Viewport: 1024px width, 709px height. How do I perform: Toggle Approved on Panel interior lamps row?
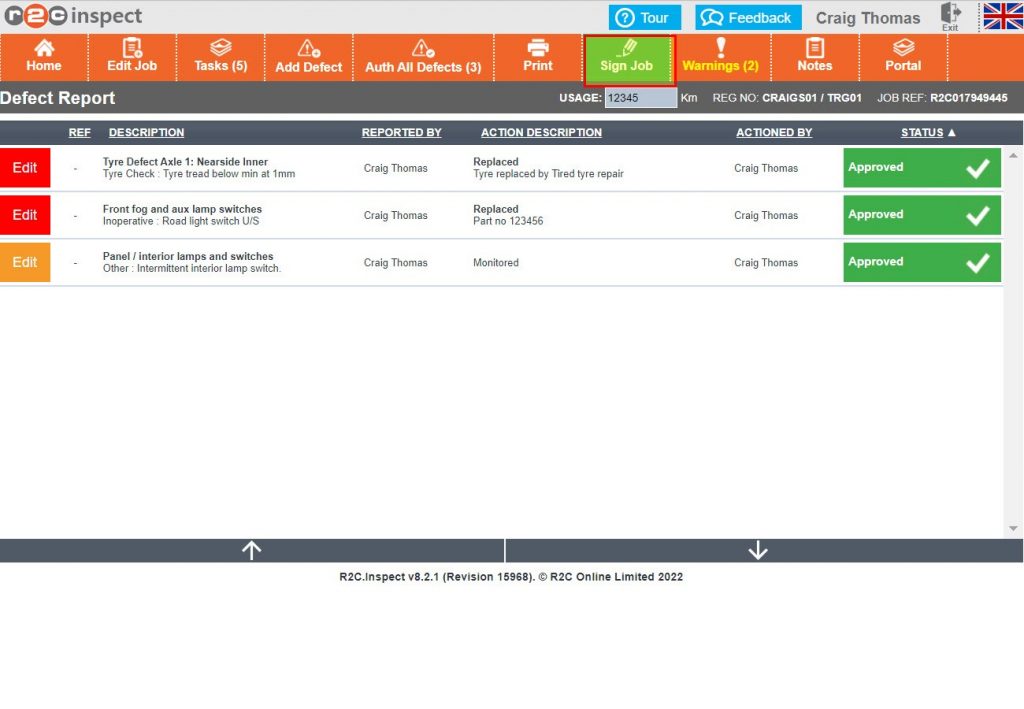coord(977,262)
